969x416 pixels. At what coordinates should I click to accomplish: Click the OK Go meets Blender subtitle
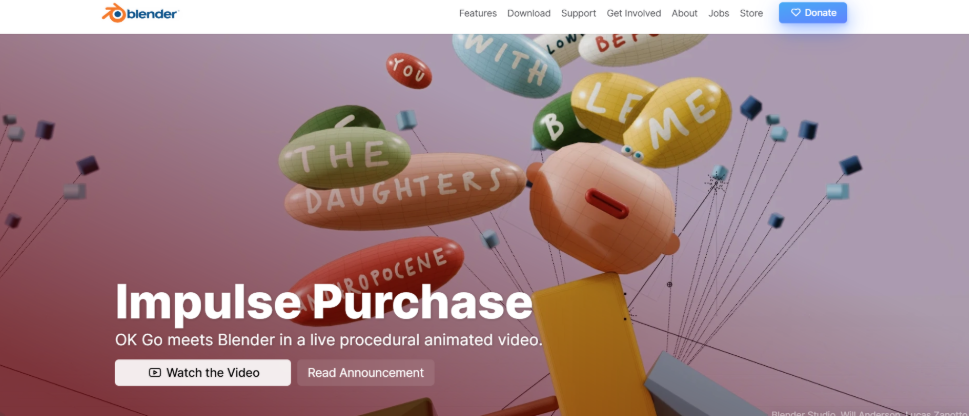[328, 340]
